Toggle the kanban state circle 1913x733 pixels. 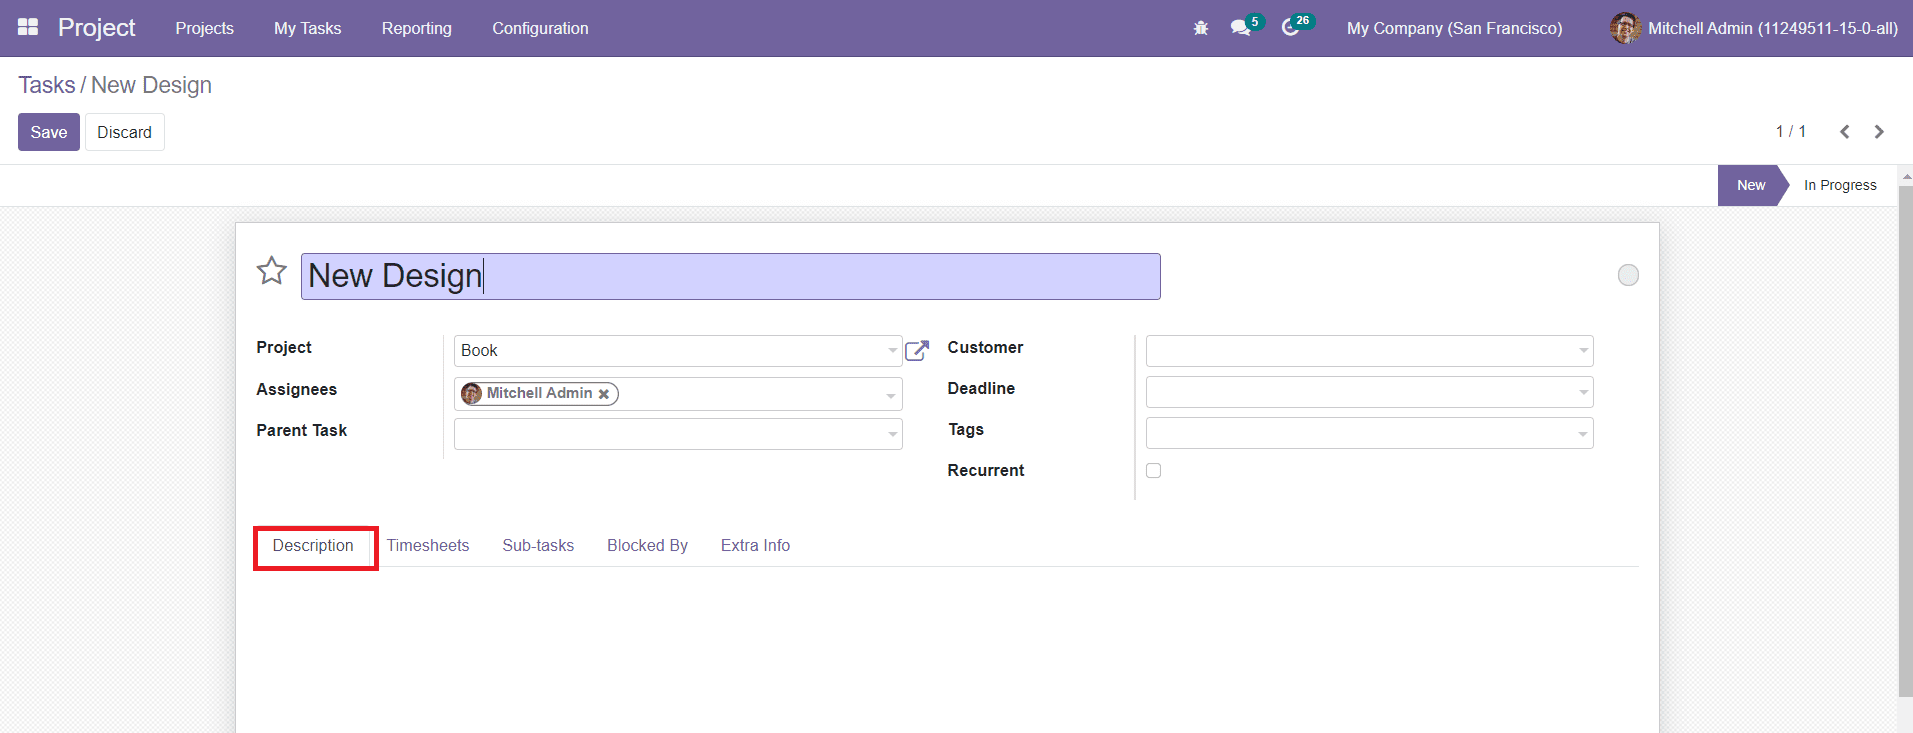click(x=1628, y=275)
